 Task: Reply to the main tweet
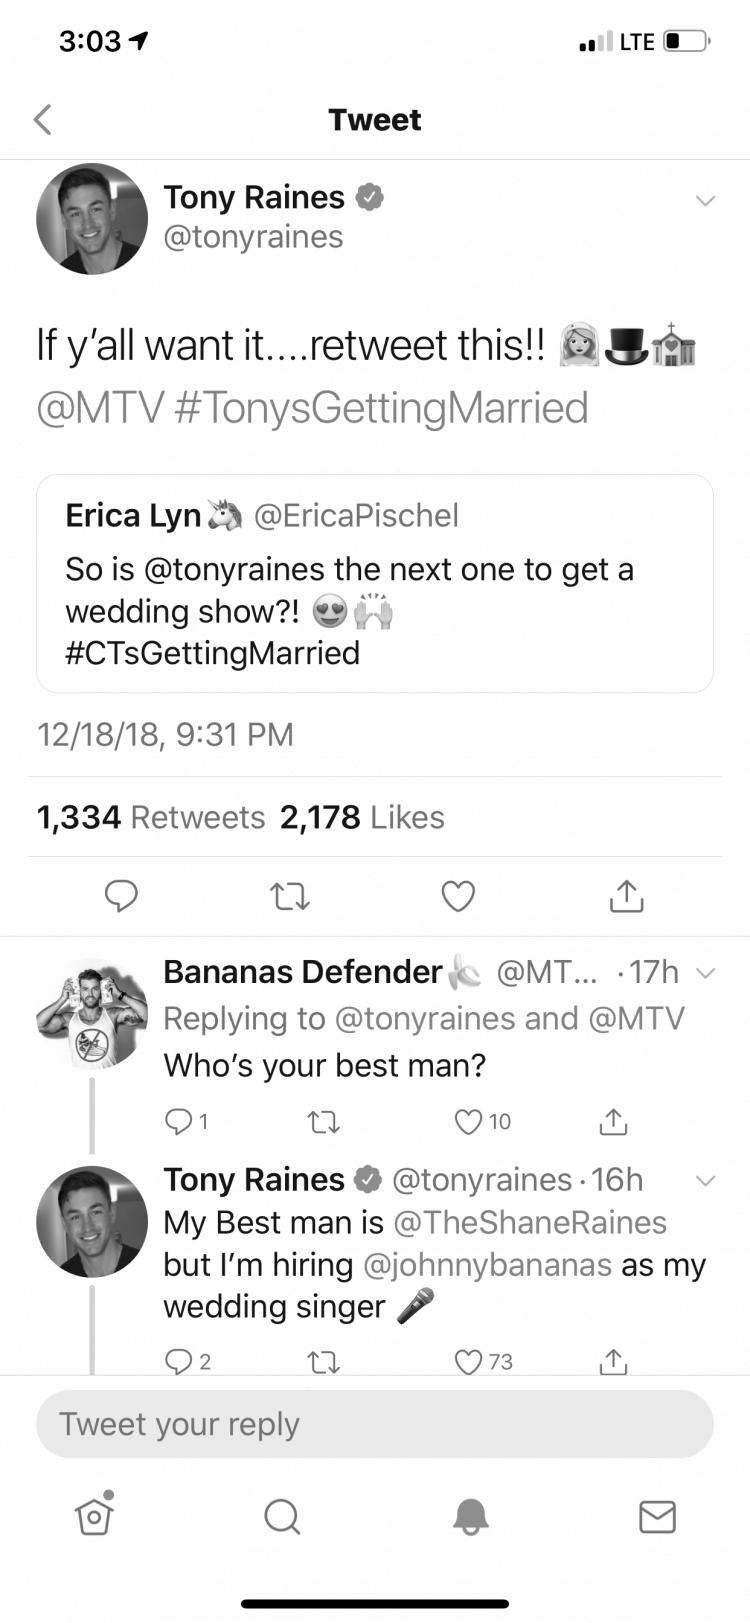121,895
